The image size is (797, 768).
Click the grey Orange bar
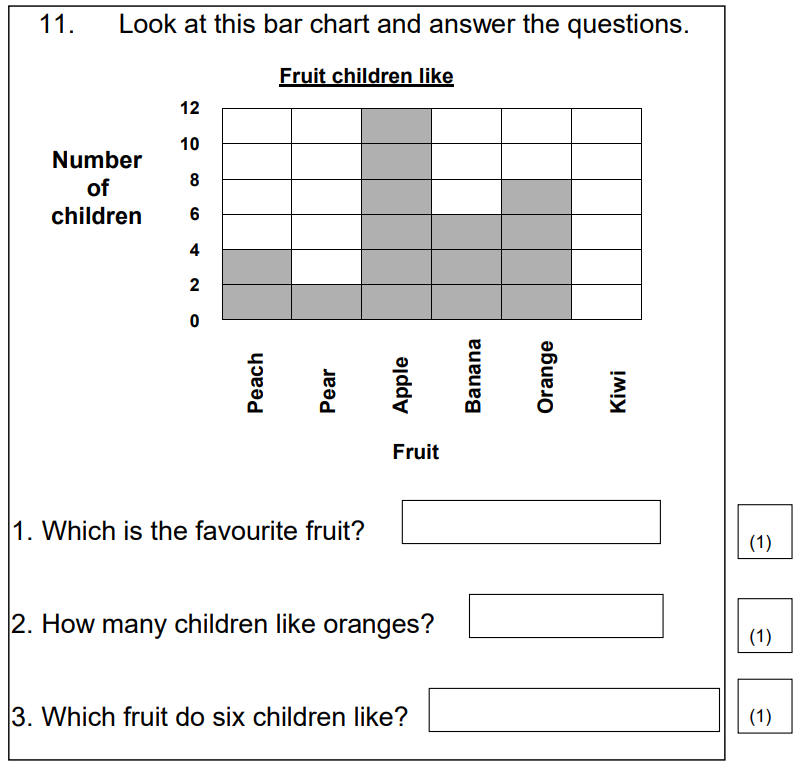click(x=537, y=249)
